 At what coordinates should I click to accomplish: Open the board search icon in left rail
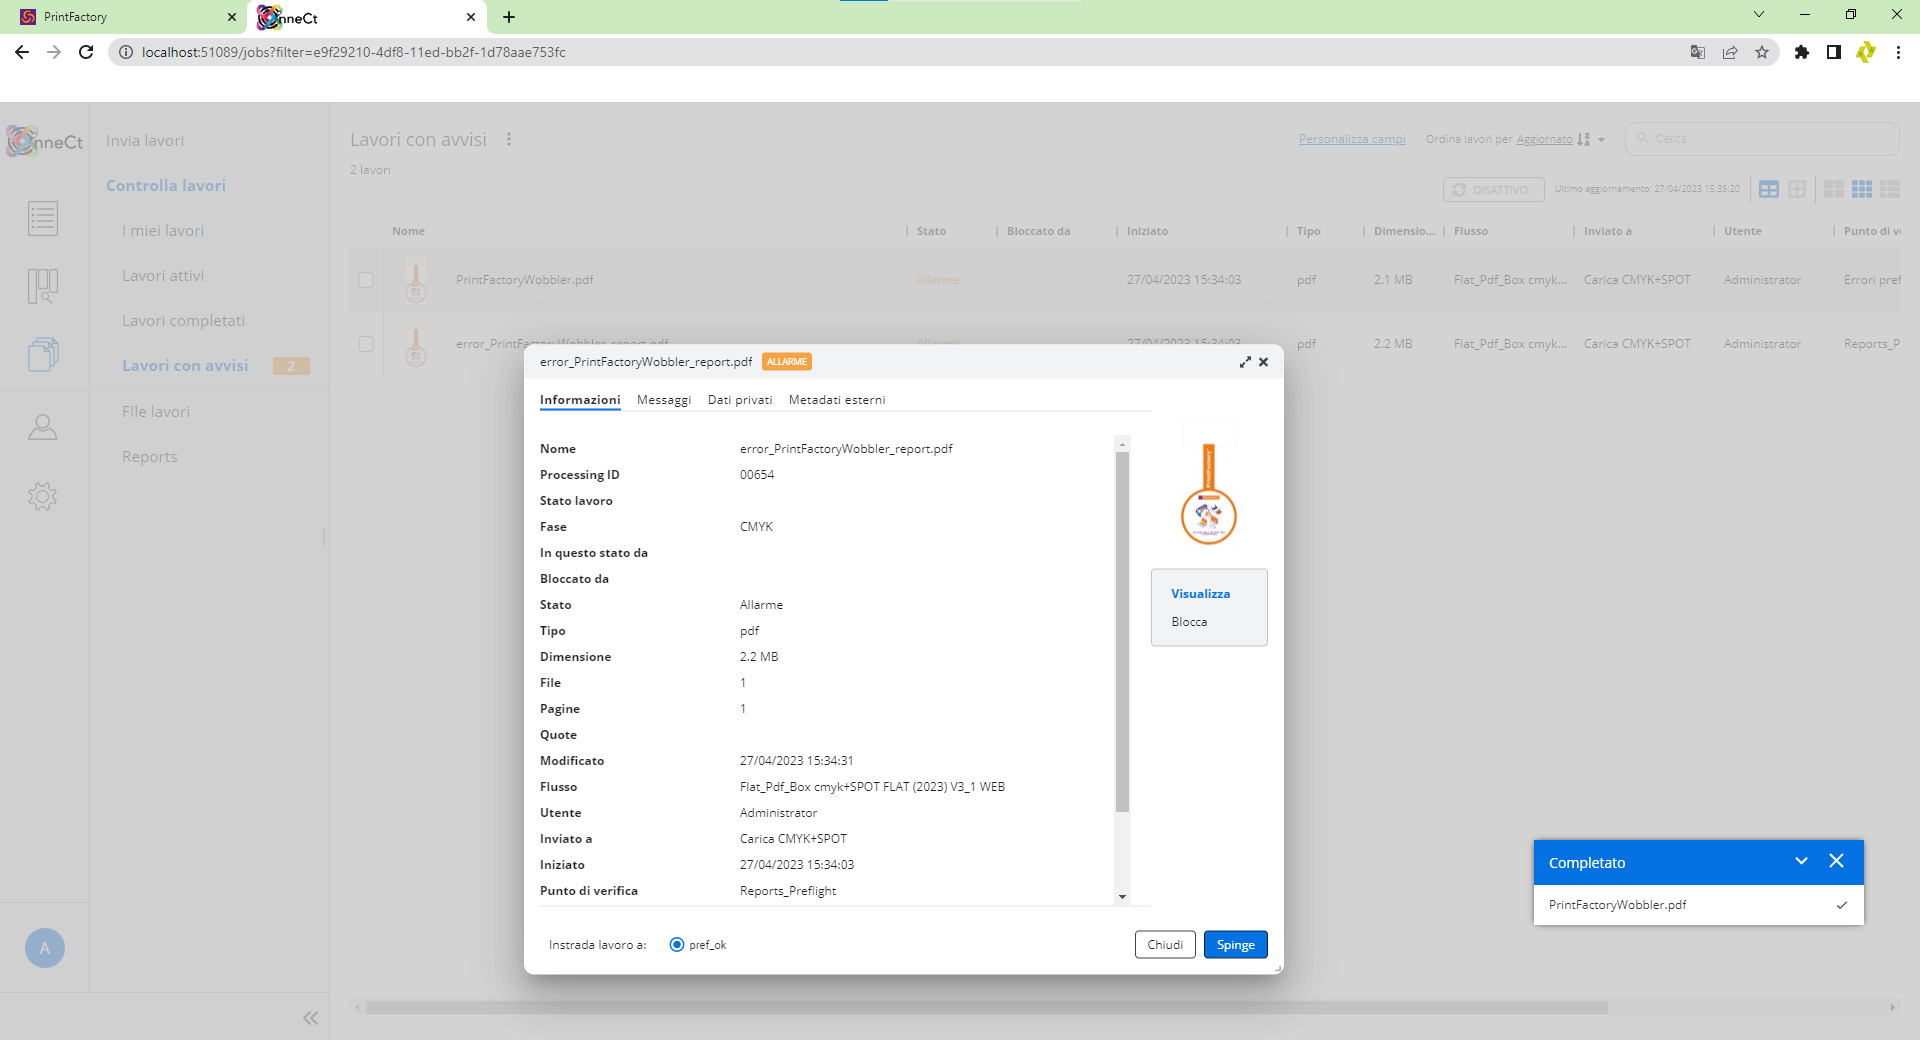pos(43,286)
